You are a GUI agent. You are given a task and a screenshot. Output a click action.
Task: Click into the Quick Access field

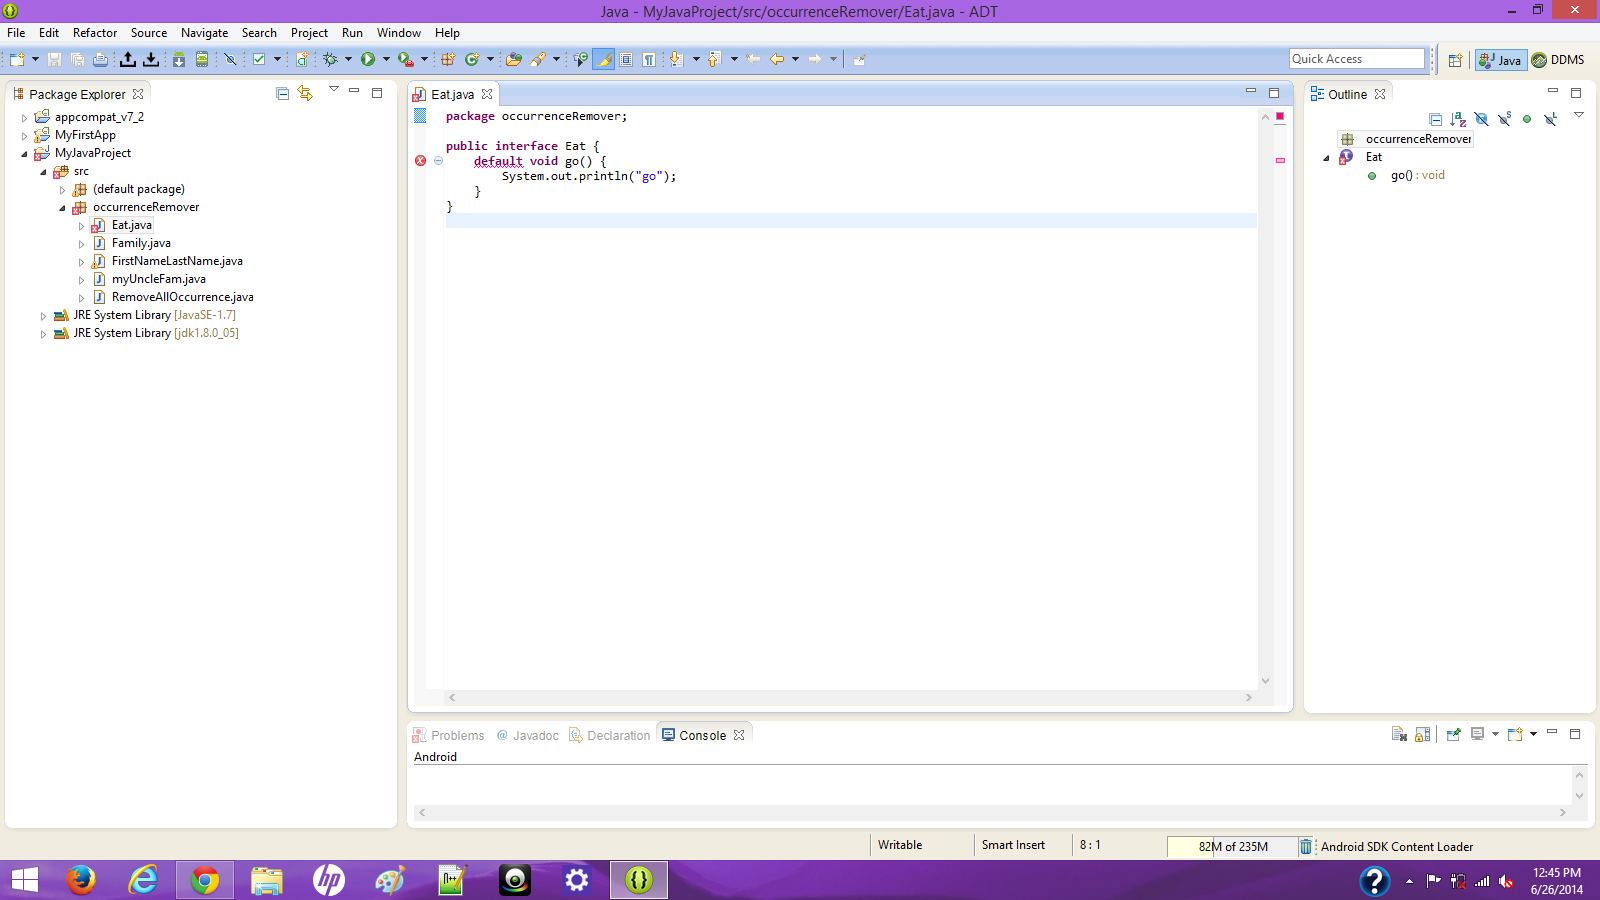1356,59
